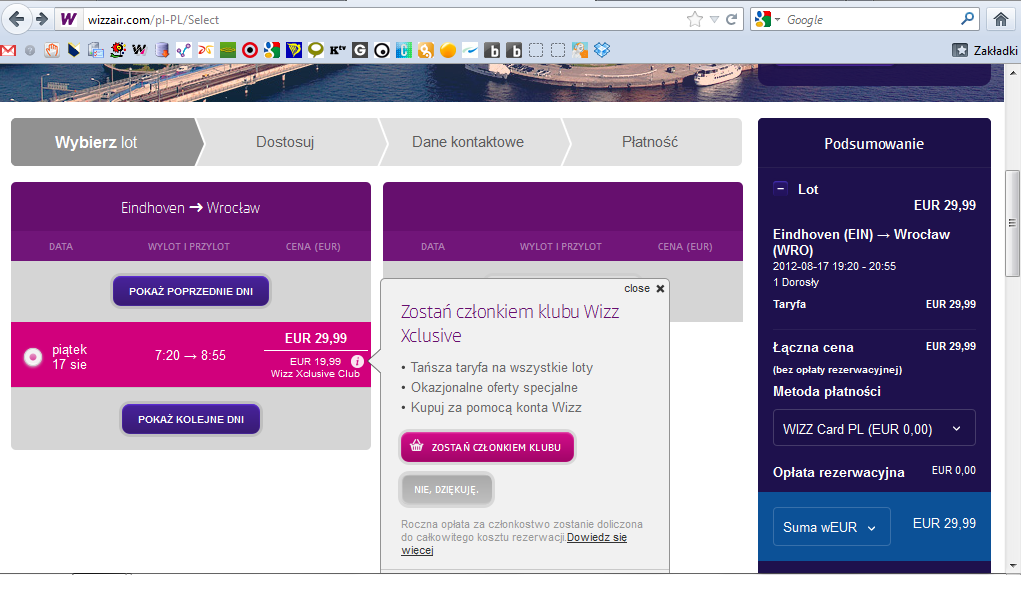Click the scrollbar up arrow
Viewport: 1024px width, 600px height.
tap(1013, 72)
